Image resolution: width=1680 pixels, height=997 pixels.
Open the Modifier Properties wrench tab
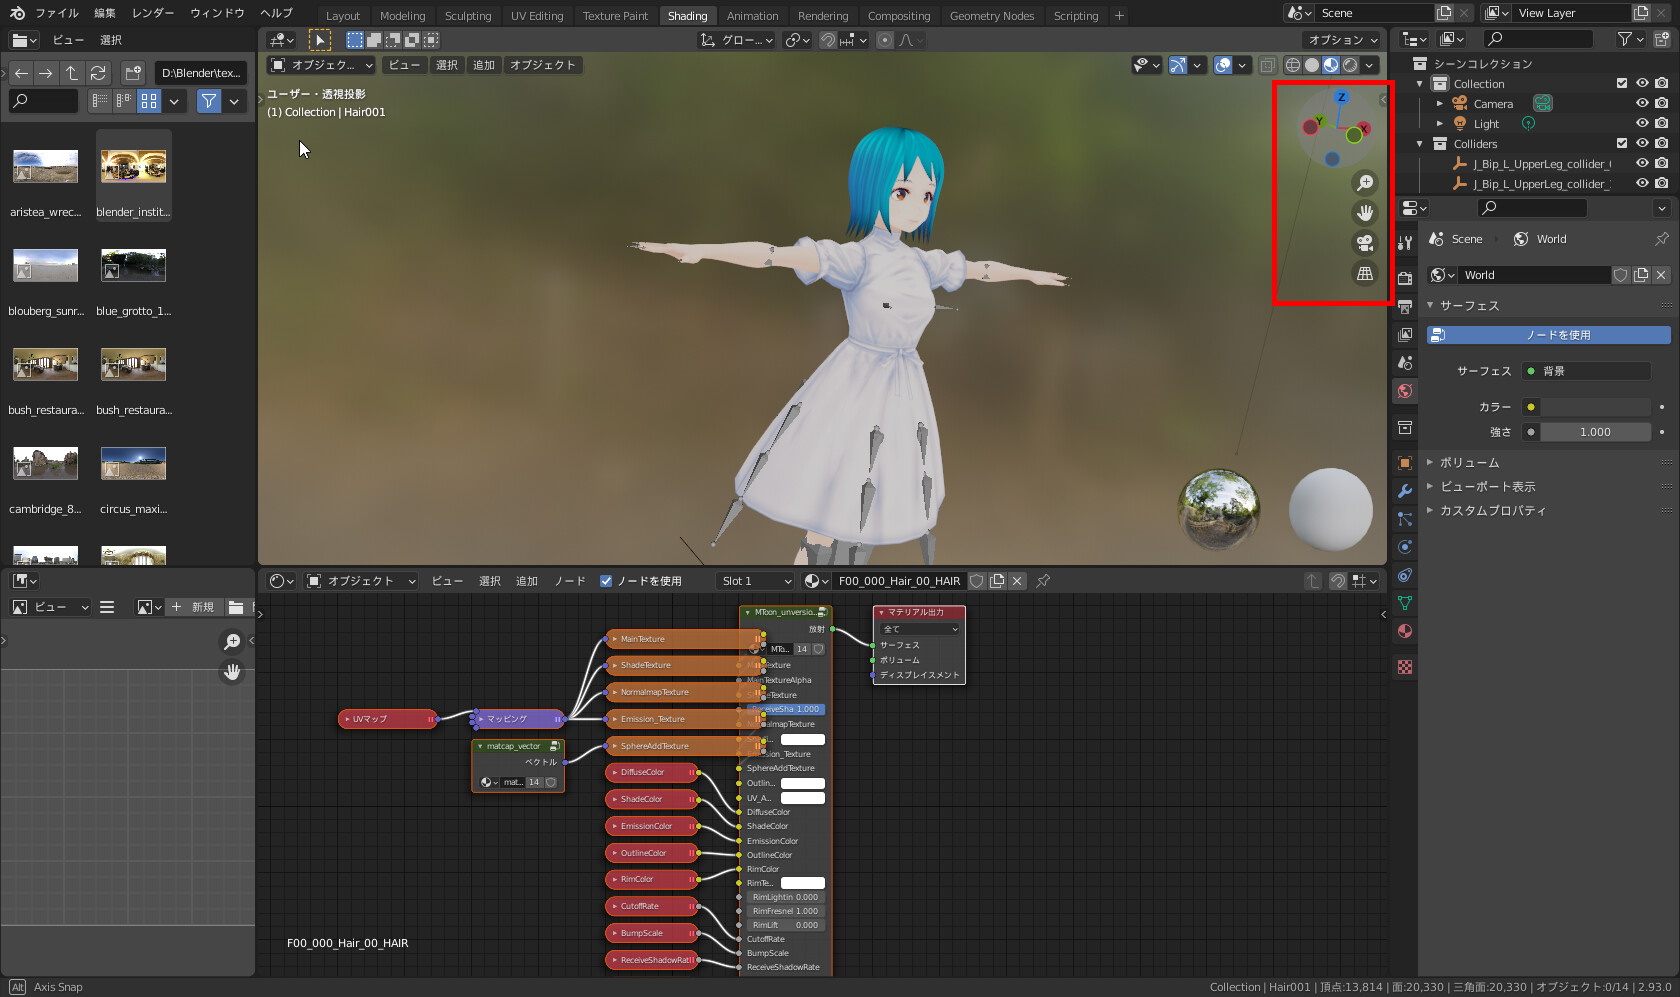click(x=1404, y=491)
